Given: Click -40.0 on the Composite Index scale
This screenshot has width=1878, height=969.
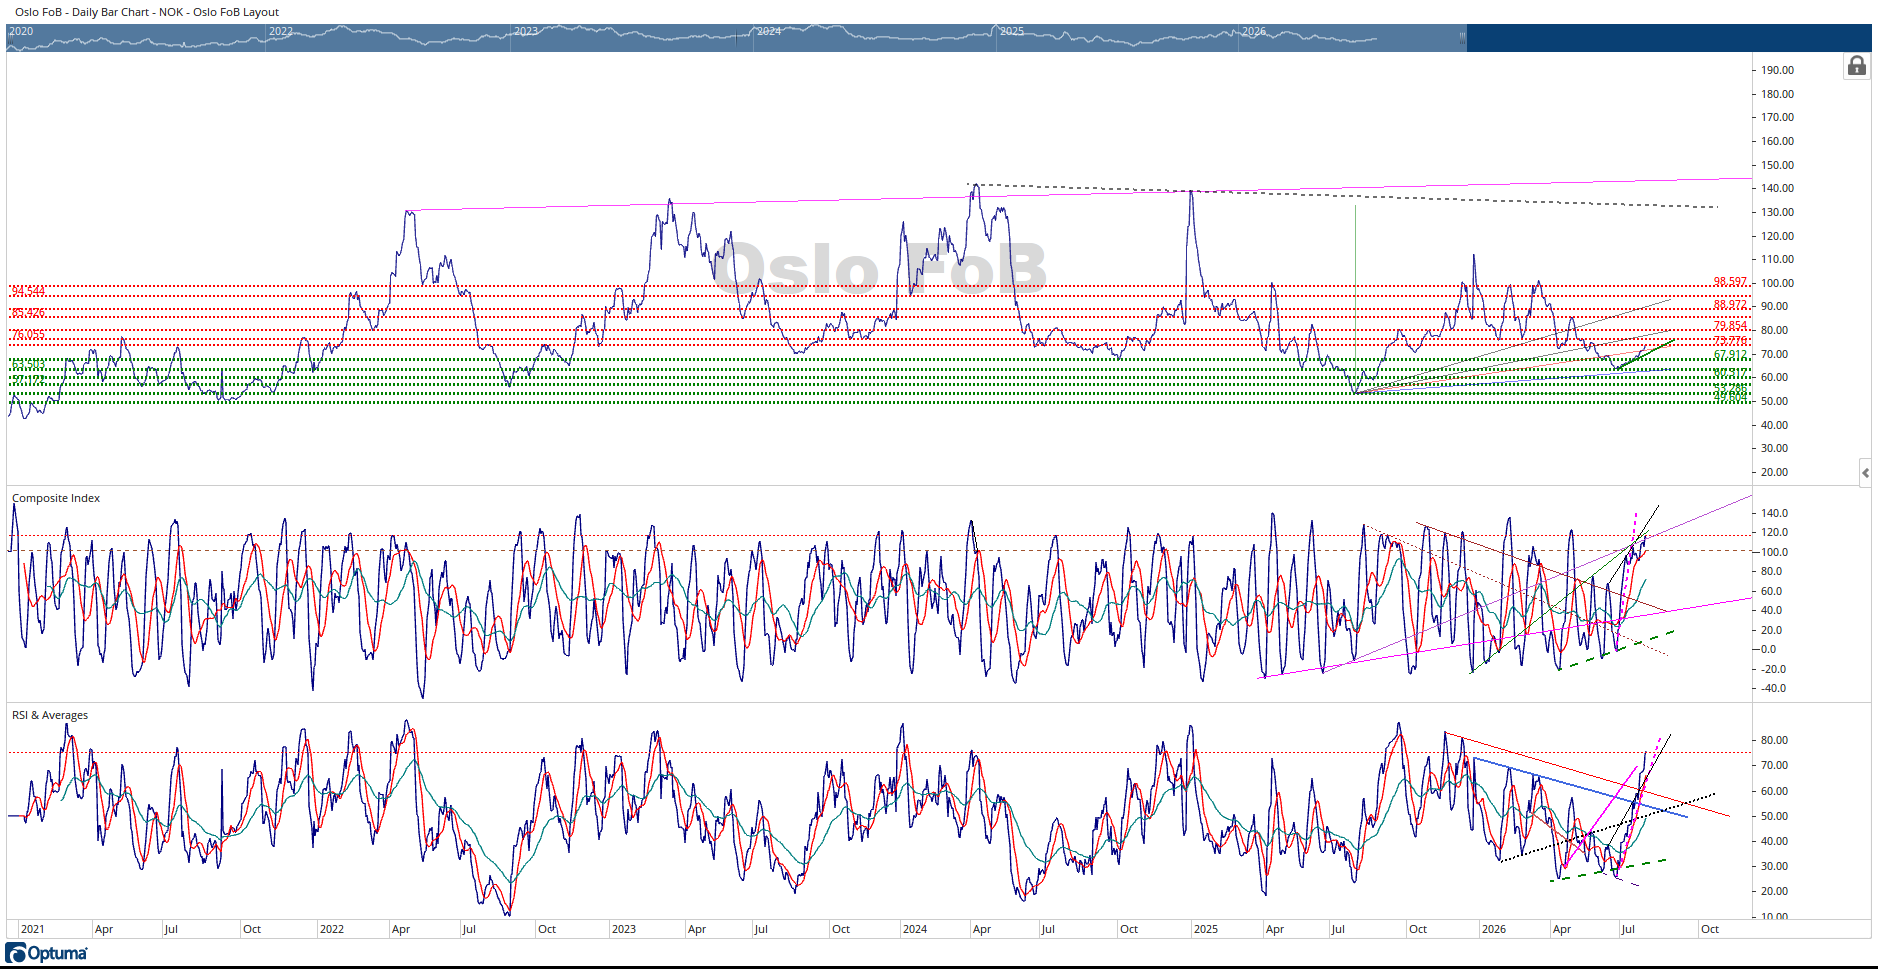Looking at the screenshot, I should 1772,688.
